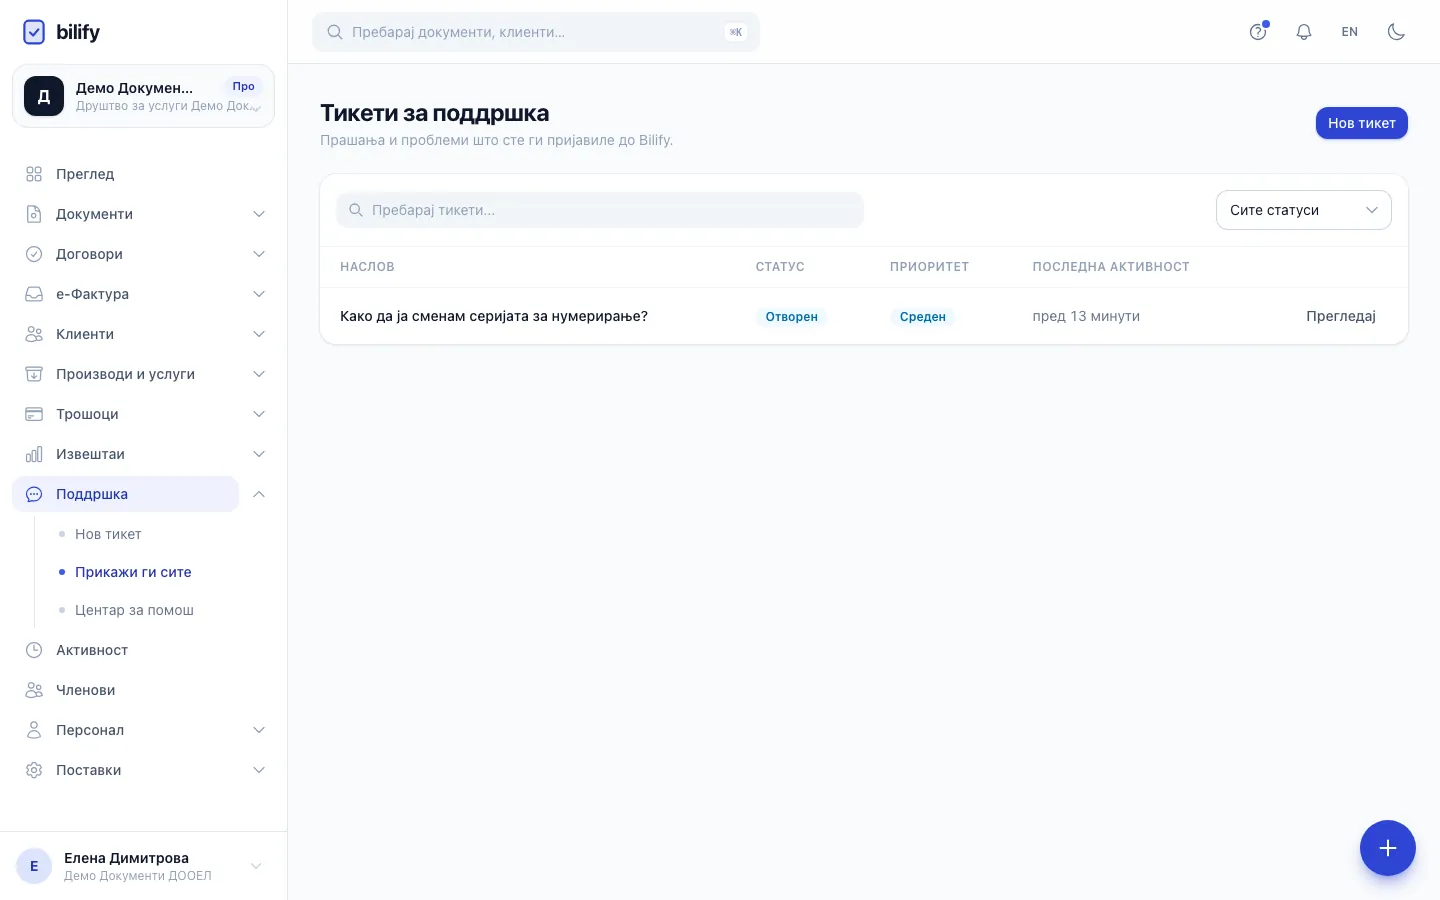Image resolution: width=1440 pixels, height=900 pixels.
Task: Click the пред 13 минути timestamp
Action: coord(1086,316)
